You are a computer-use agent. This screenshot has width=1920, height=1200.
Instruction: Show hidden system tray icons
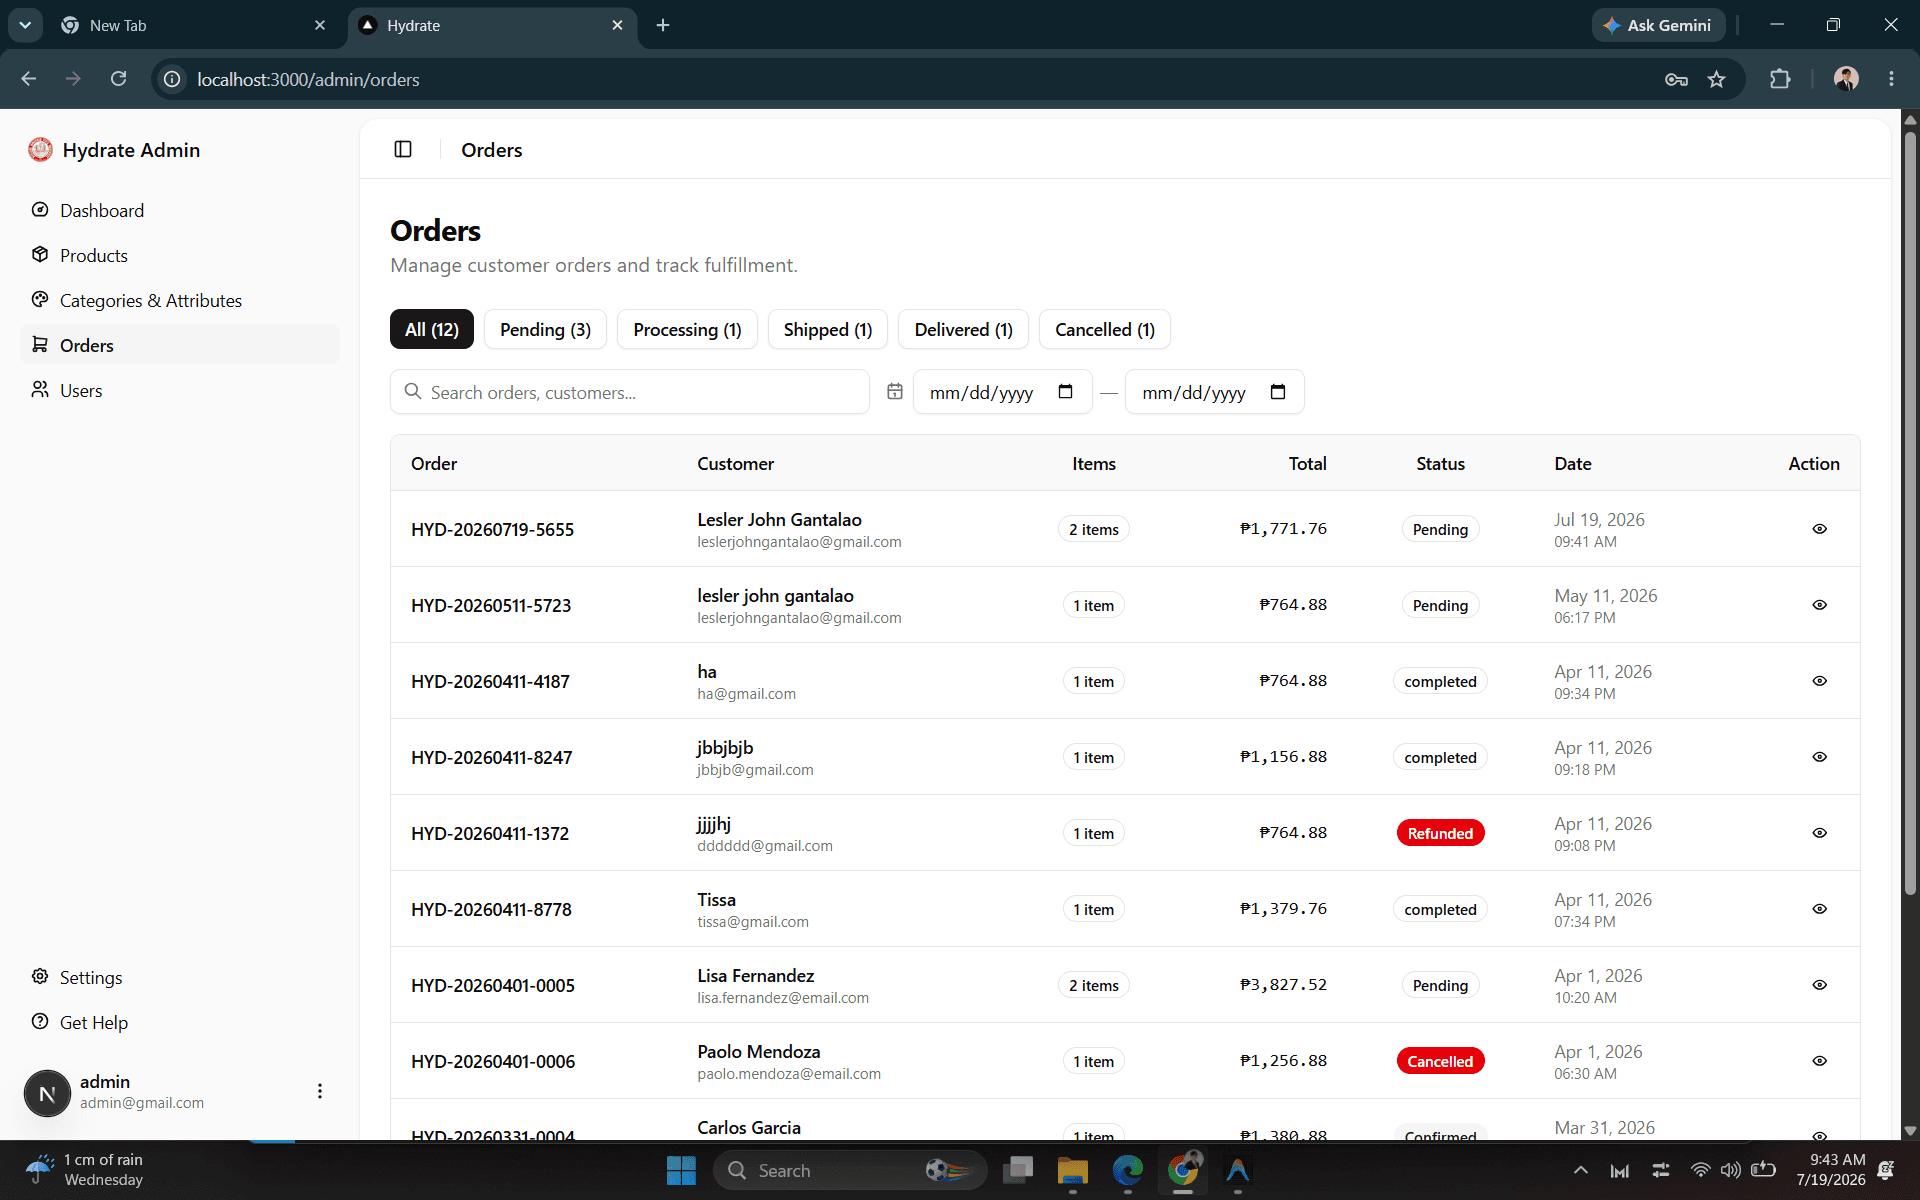click(x=1580, y=1170)
